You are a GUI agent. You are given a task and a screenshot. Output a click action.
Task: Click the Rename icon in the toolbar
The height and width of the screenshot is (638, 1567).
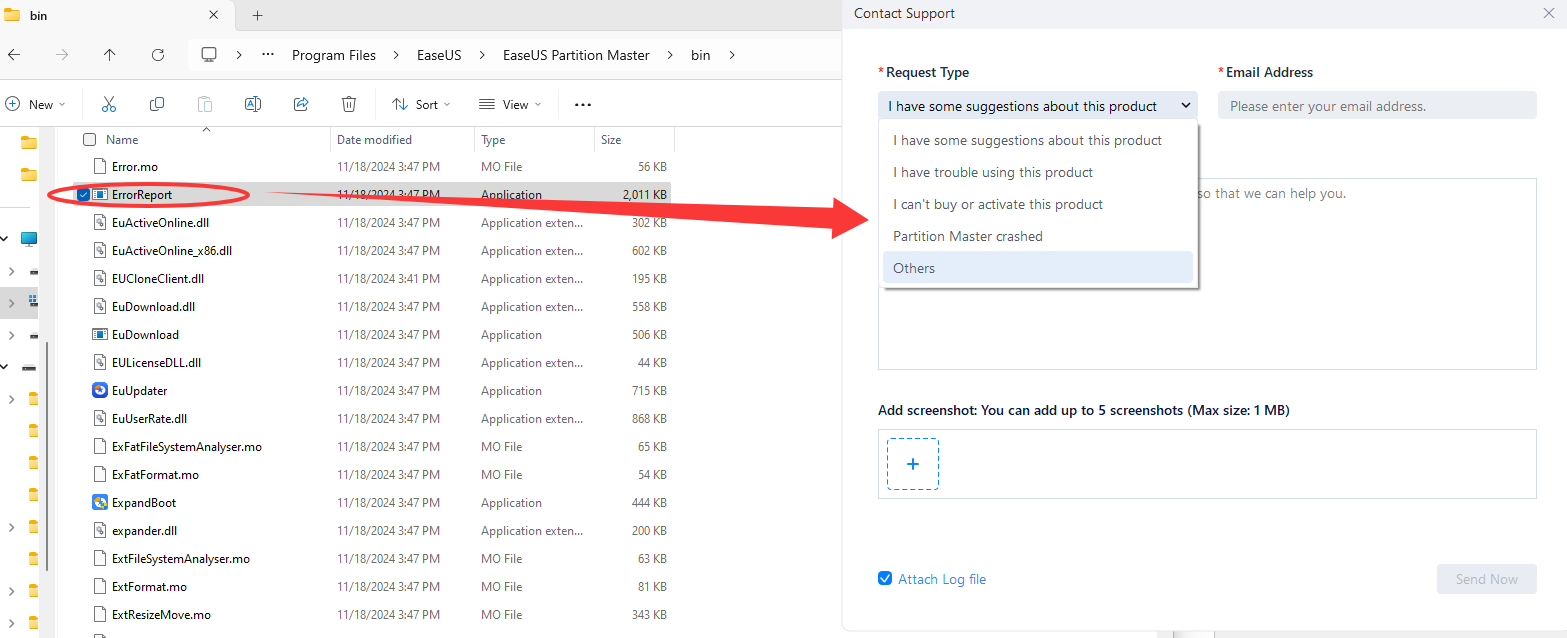[253, 104]
